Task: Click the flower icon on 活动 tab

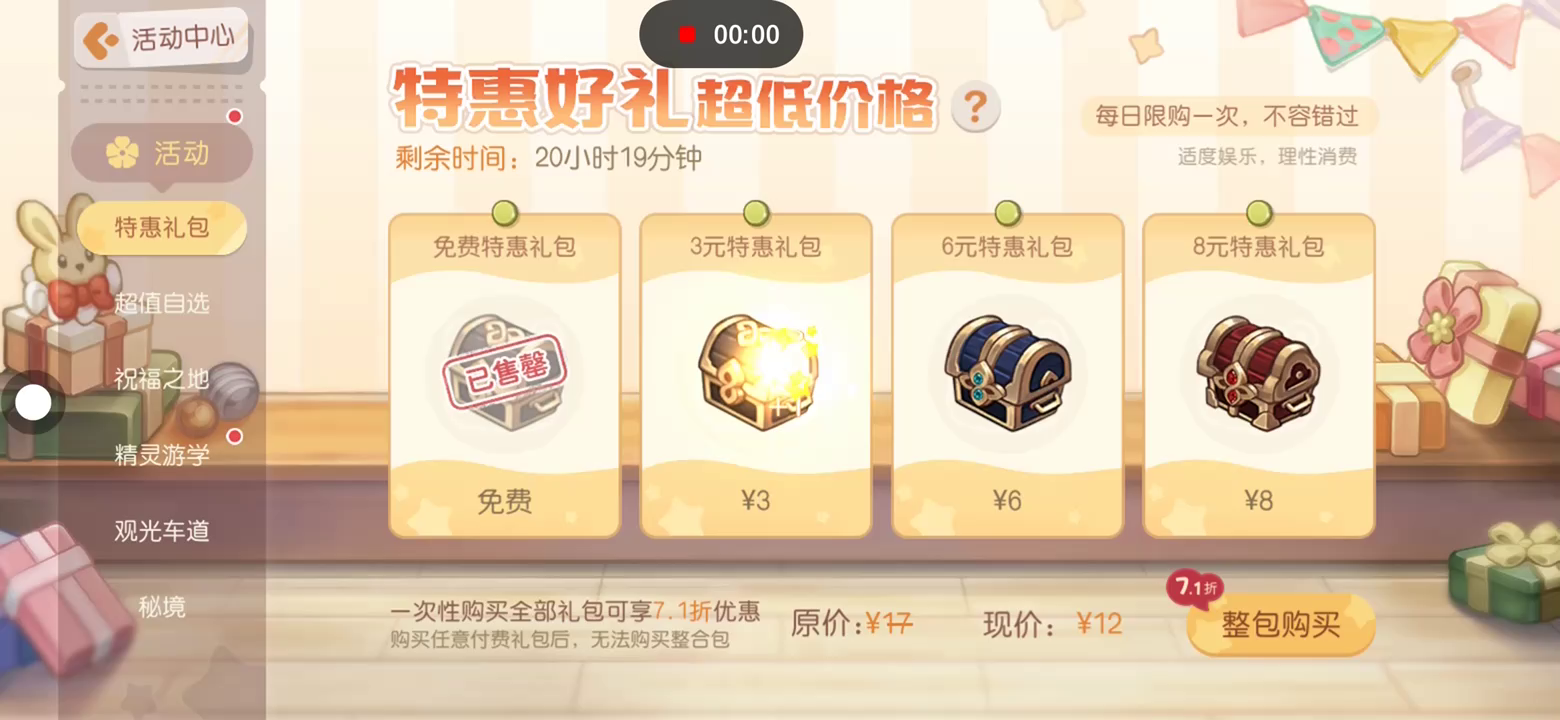Action: (x=122, y=153)
